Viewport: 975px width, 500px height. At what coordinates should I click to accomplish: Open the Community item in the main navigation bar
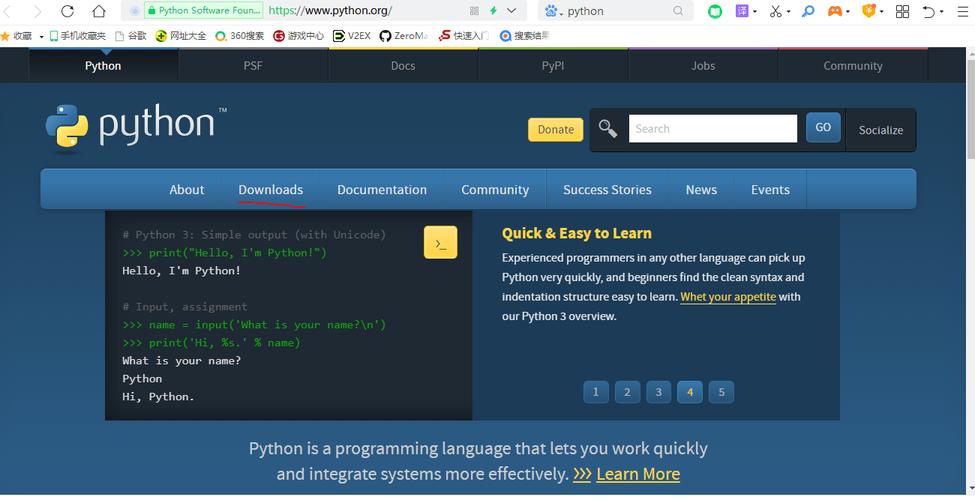(495, 190)
